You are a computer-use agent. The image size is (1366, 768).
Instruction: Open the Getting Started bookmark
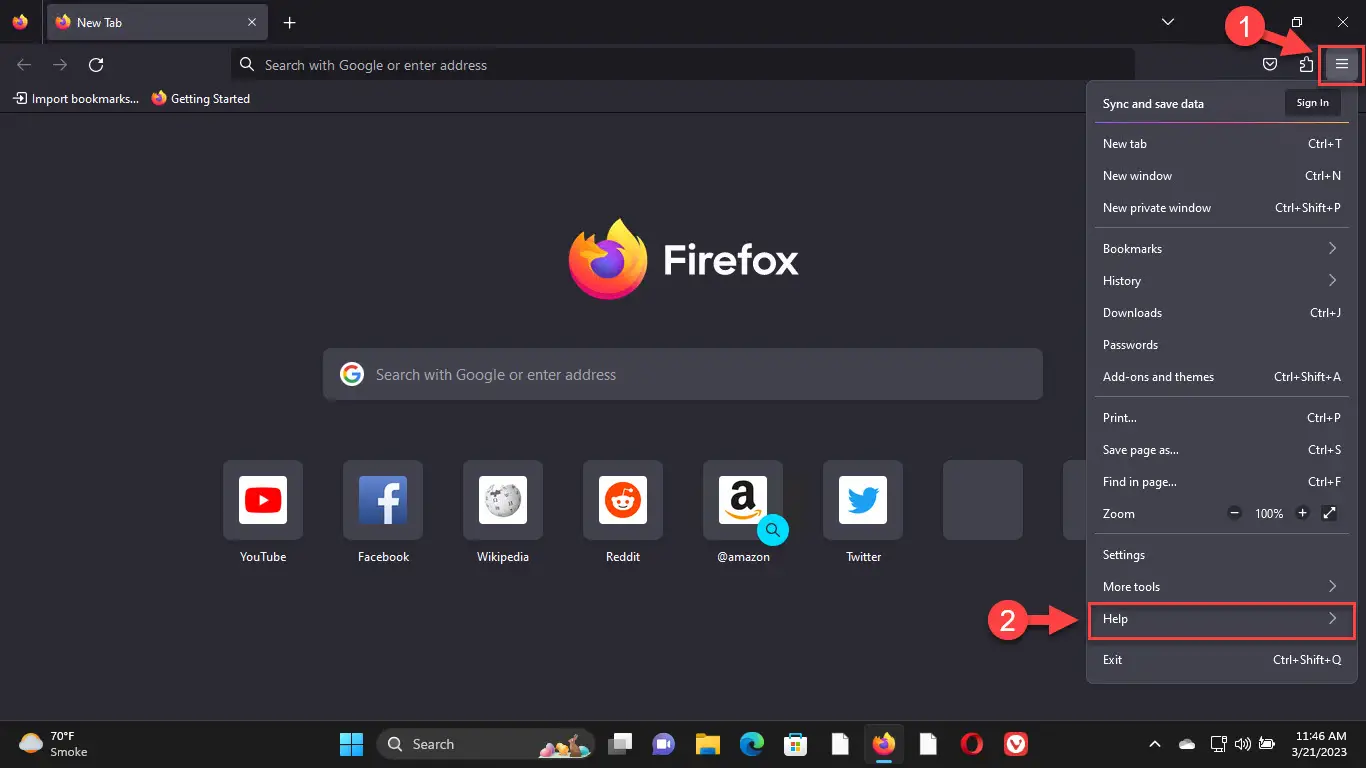pyautogui.click(x=200, y=99)
